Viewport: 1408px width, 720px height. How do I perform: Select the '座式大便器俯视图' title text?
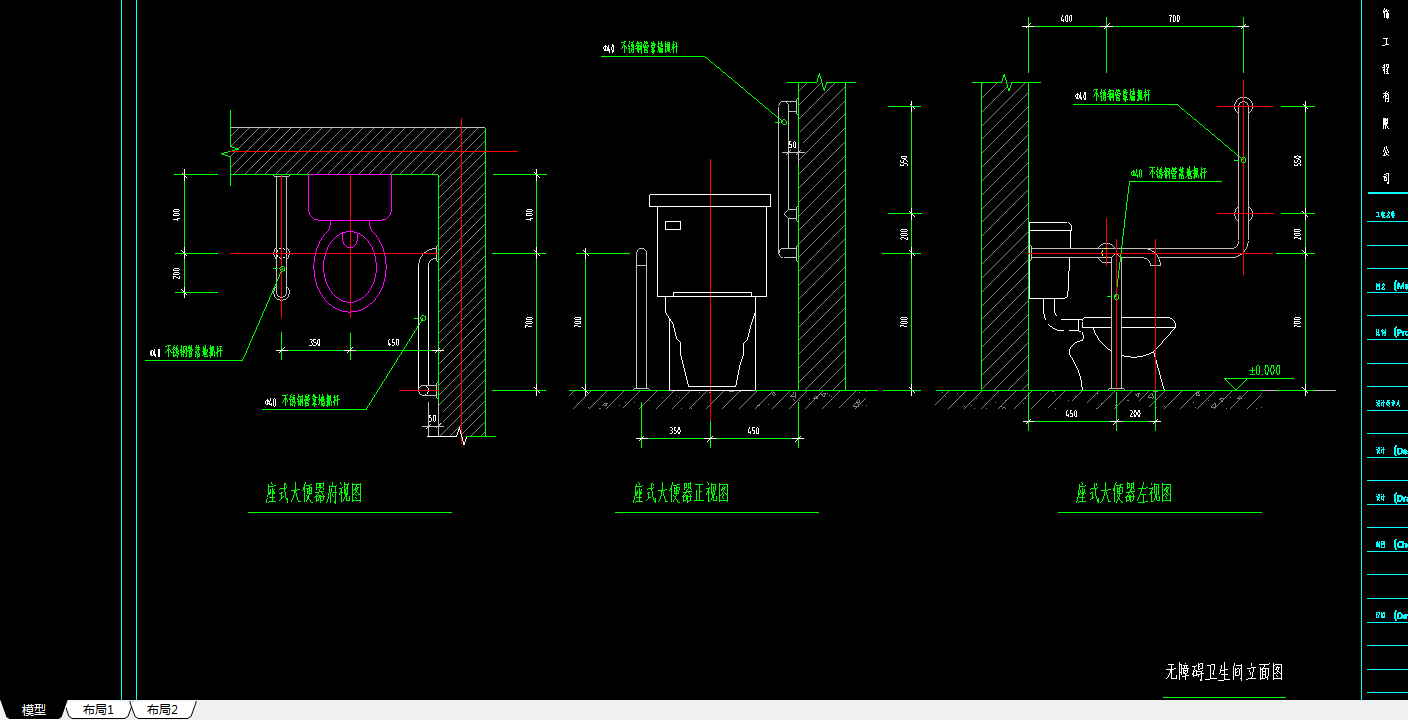coord(313,493)
